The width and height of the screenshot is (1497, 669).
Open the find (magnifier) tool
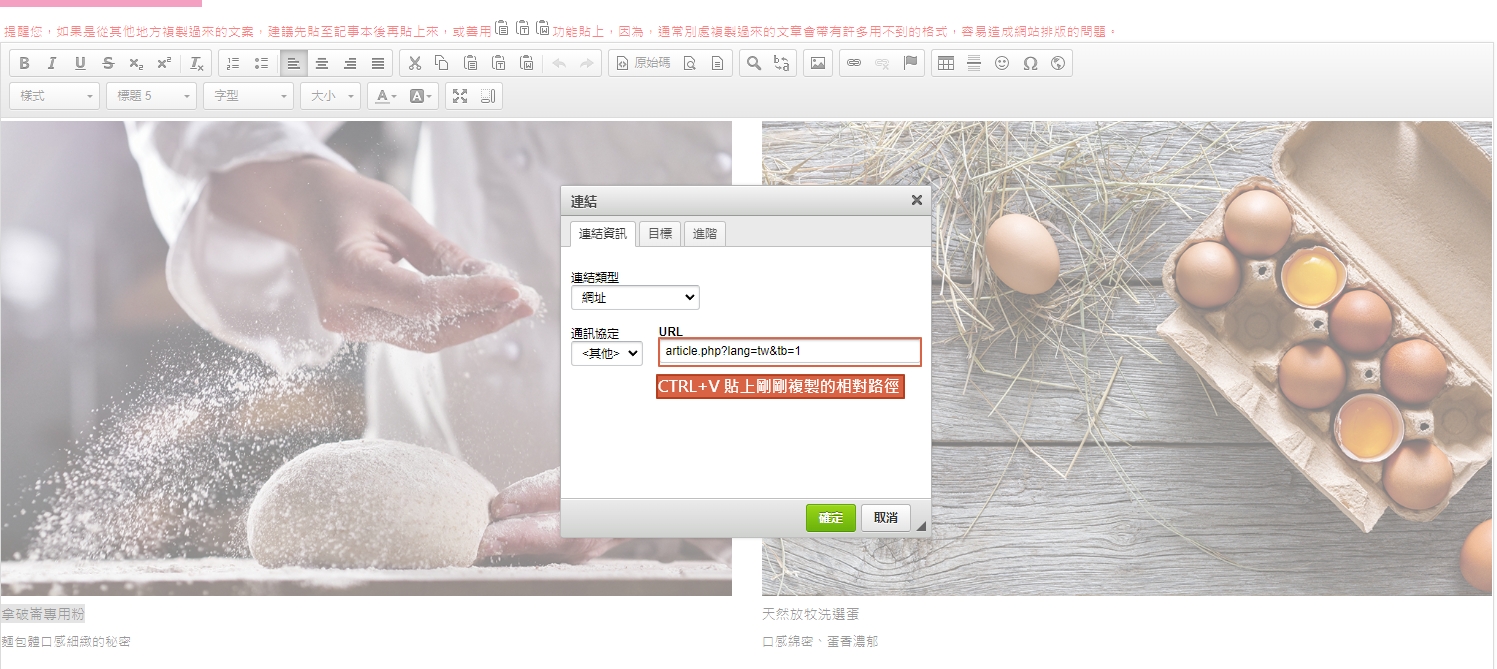(x=754, y=63)
